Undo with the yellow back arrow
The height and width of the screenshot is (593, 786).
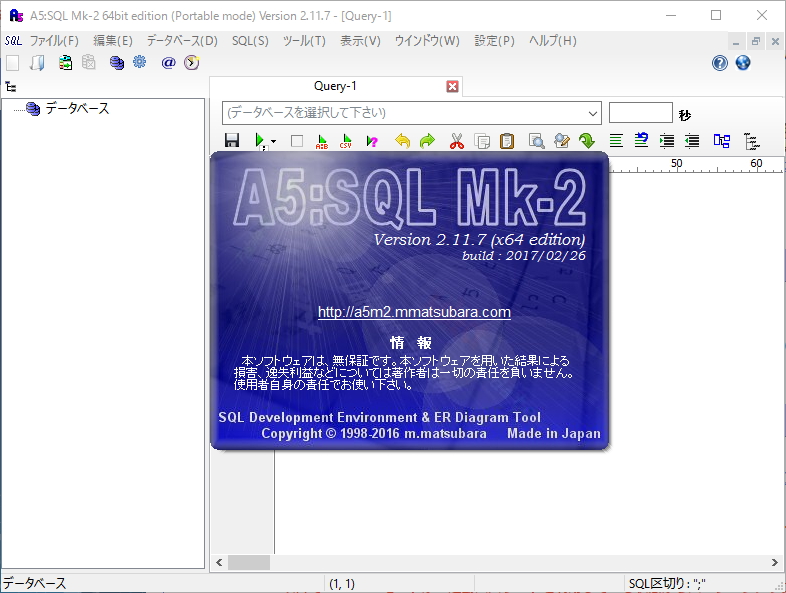click(x=402, y=141)
